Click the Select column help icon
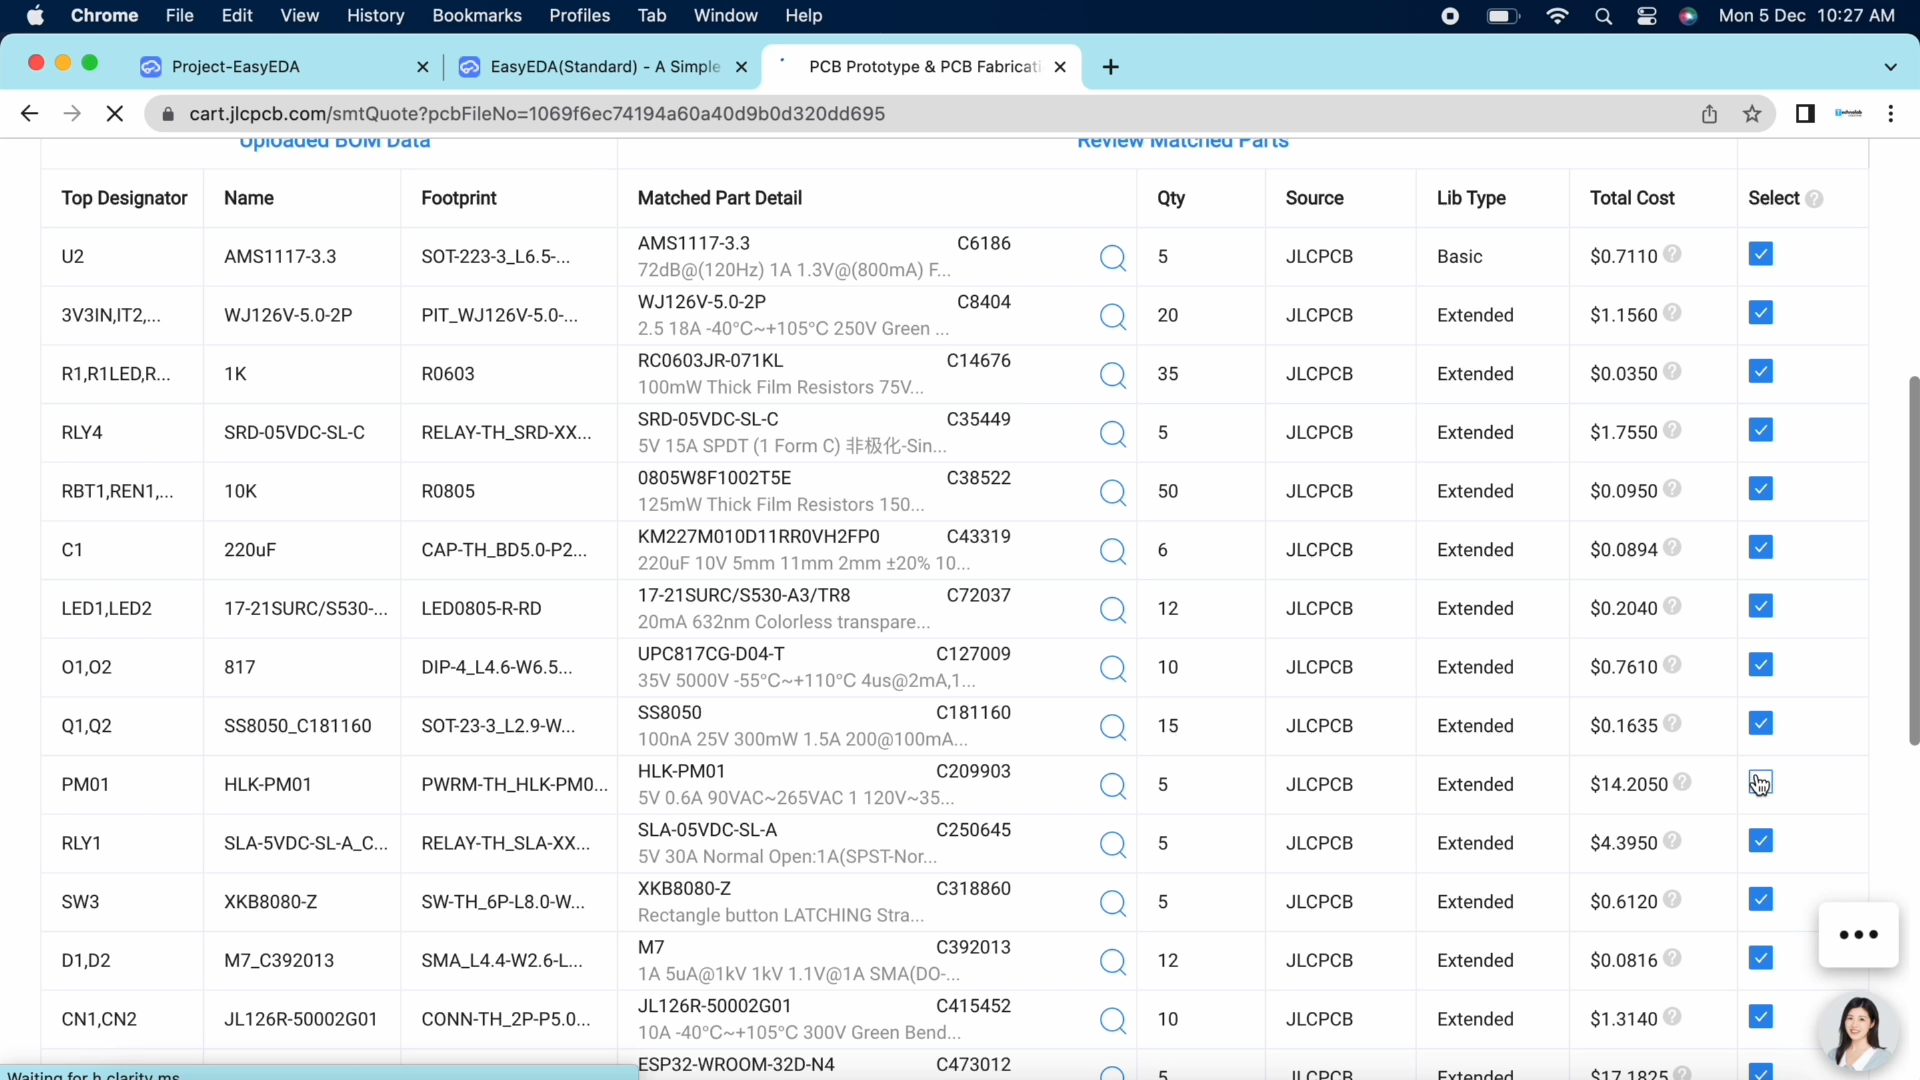This screenshot has width=1920, height=1080. click(x=1814, y=199)
